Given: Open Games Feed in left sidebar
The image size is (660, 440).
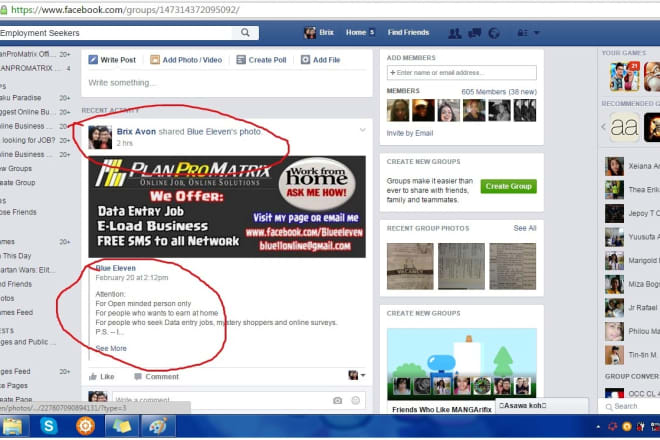Looking at the screenshot, I should click(x=17, y=312).
